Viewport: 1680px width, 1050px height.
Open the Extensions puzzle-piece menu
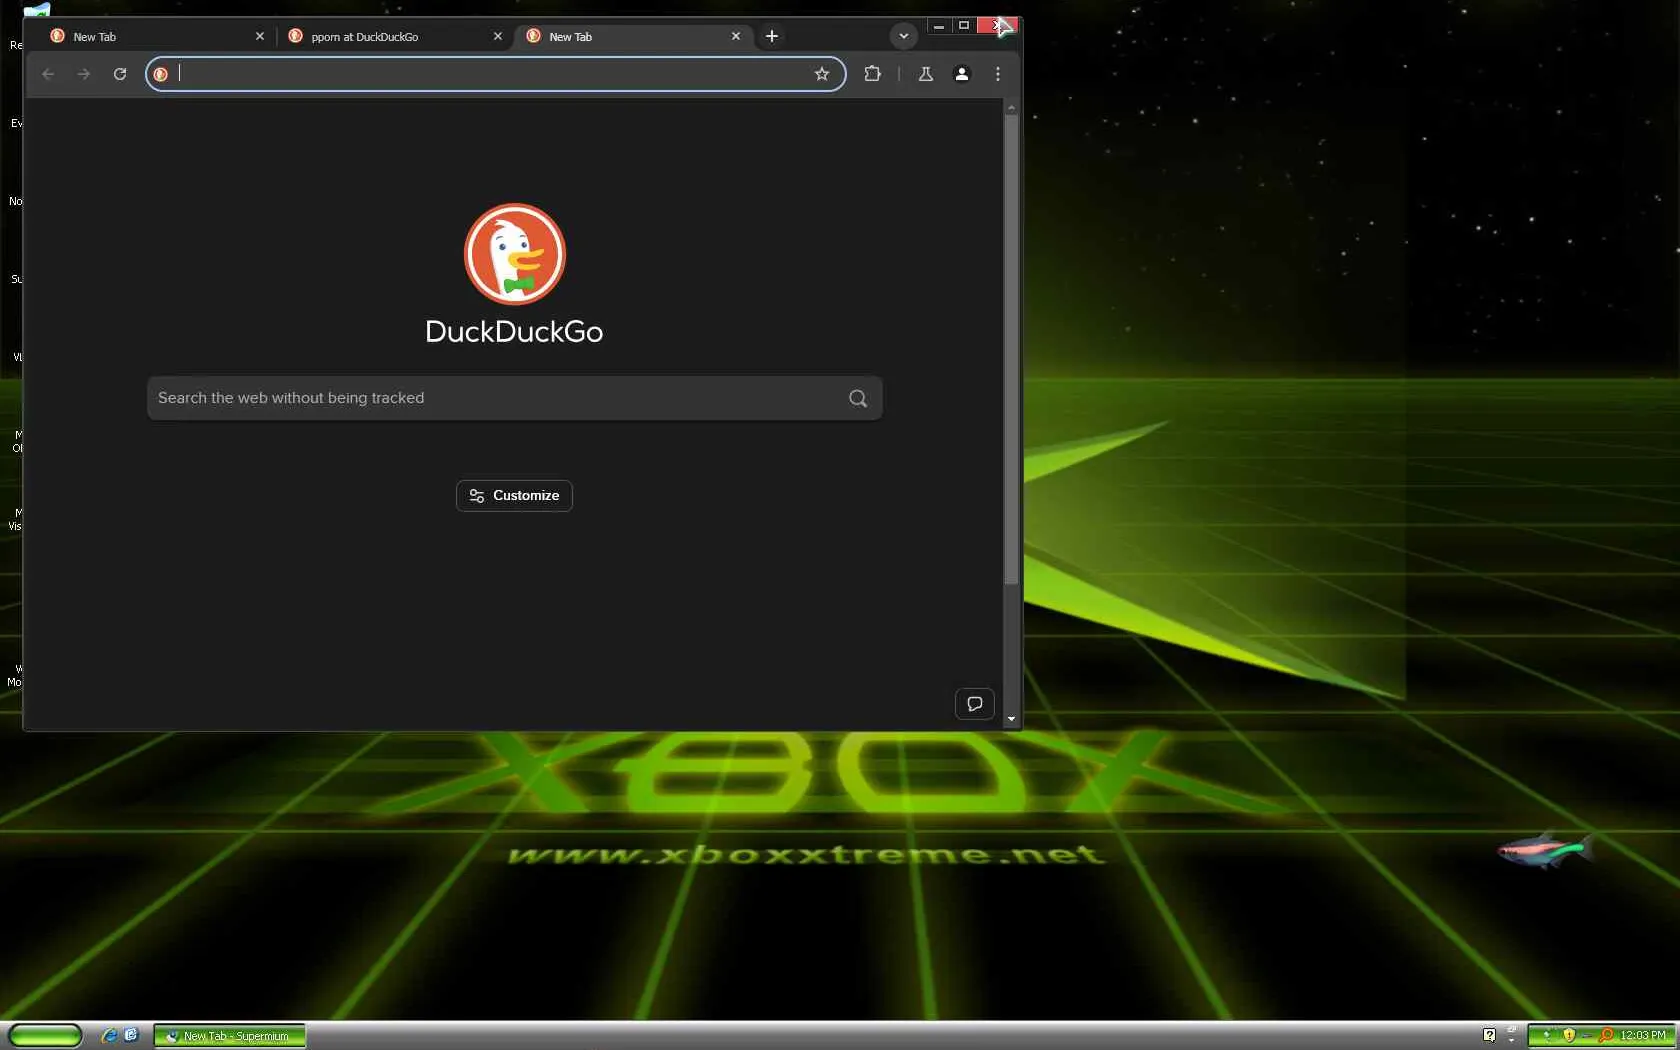[872, 74]
